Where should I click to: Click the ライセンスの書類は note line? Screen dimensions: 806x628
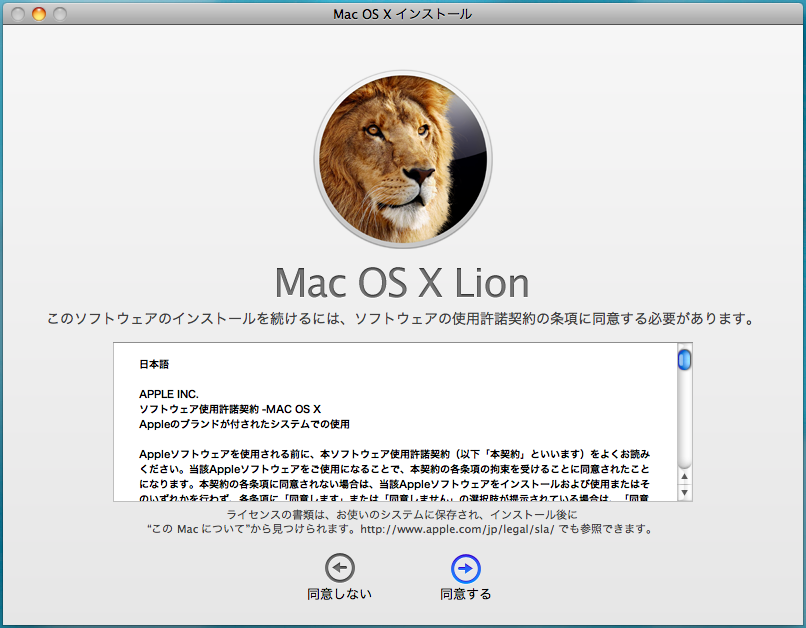coord(402,514)
